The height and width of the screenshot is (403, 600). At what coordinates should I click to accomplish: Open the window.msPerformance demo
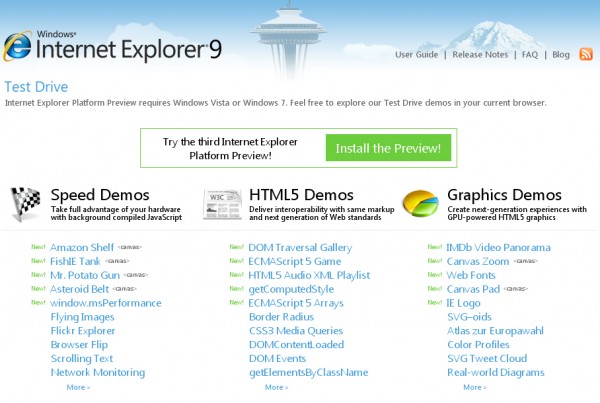click(106, 303)
